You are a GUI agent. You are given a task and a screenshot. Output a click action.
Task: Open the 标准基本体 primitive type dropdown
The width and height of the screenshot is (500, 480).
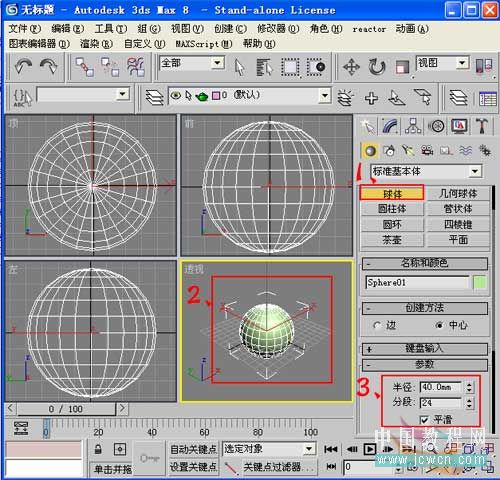tap(426, 171)
